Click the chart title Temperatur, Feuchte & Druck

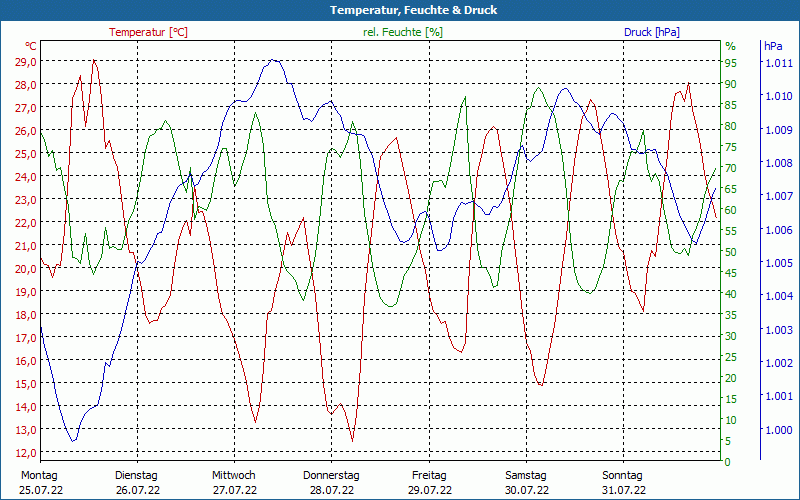click(x=413, y=10)
